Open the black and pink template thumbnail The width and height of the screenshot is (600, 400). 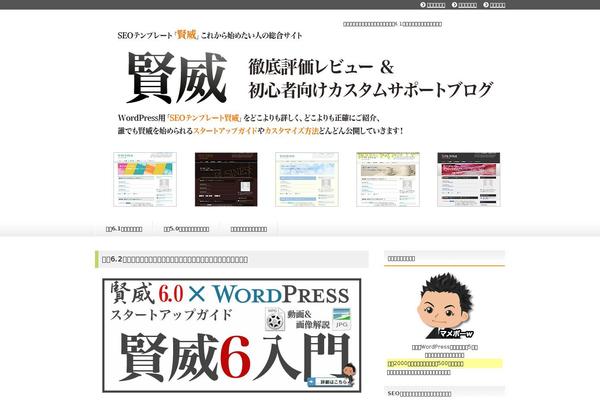pyautogui.click(x=469, y=179)
